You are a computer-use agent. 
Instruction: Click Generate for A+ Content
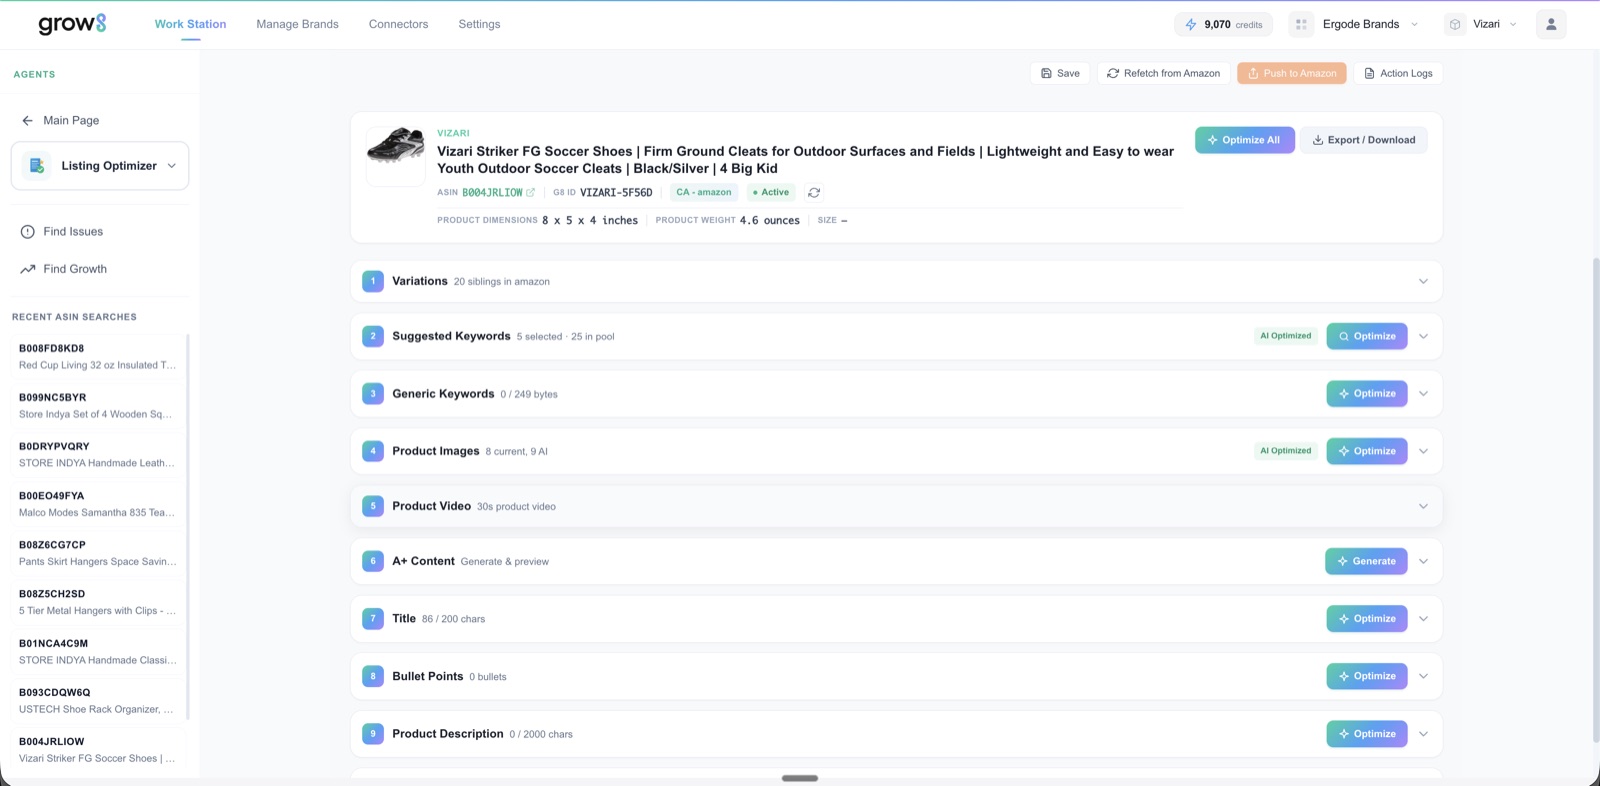1365,561
